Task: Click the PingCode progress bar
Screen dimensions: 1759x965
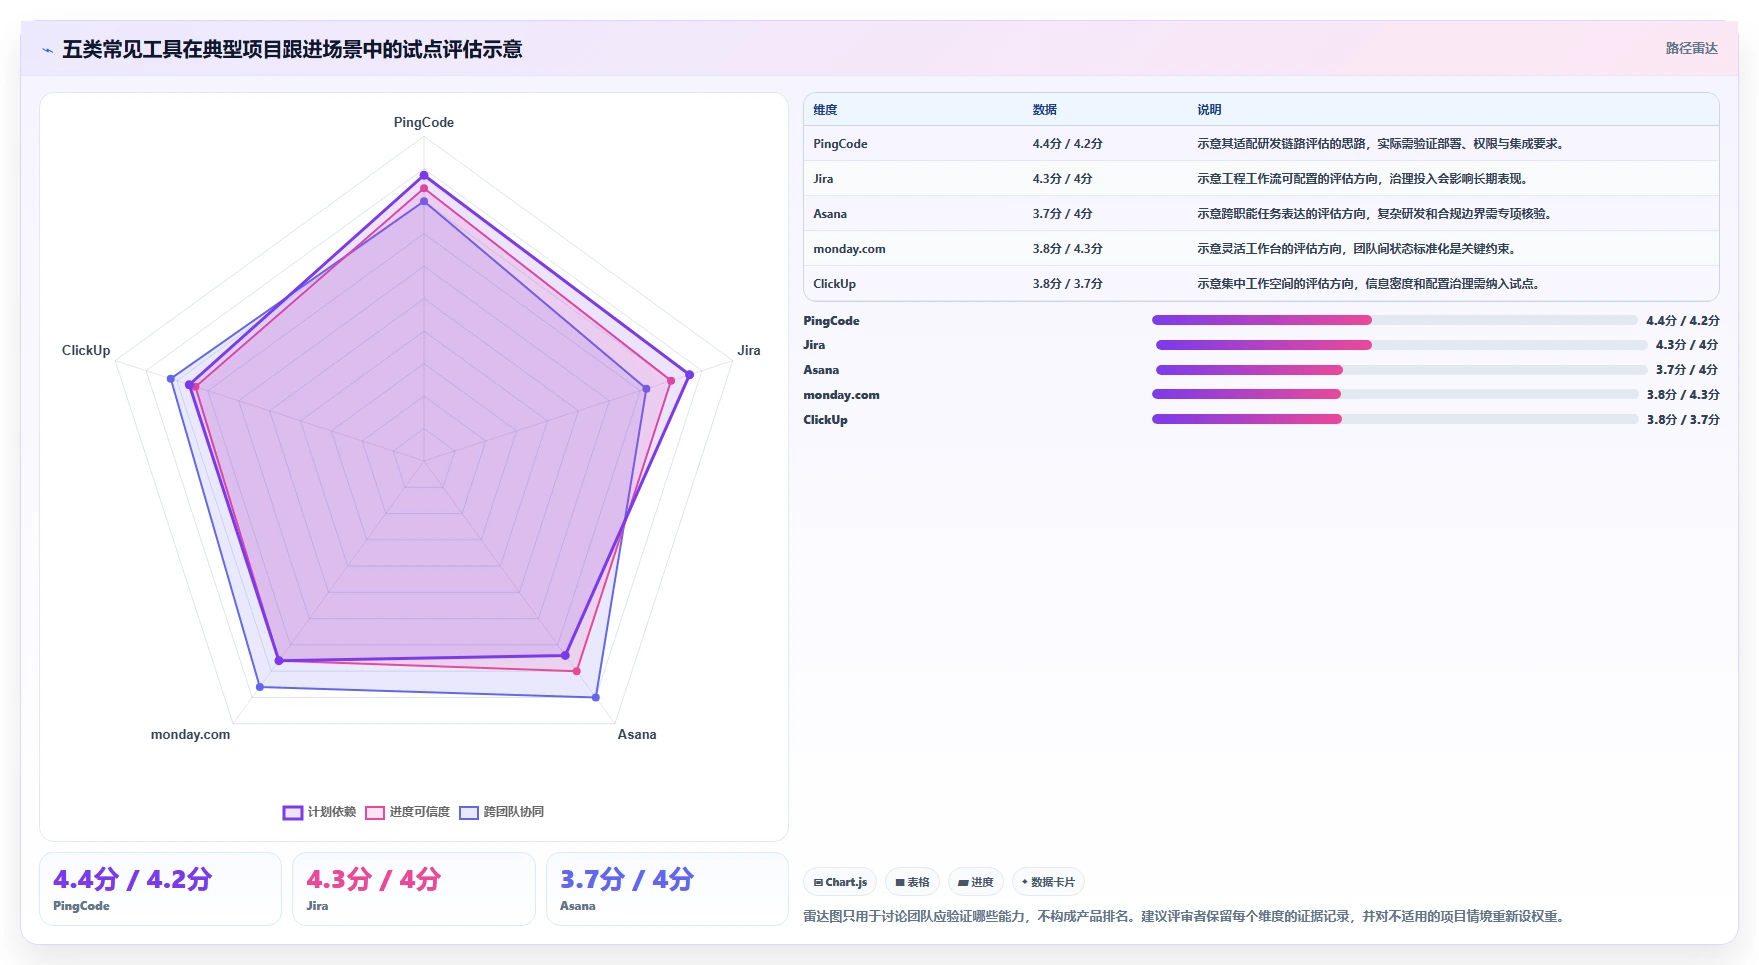Action: point(1394,320)
